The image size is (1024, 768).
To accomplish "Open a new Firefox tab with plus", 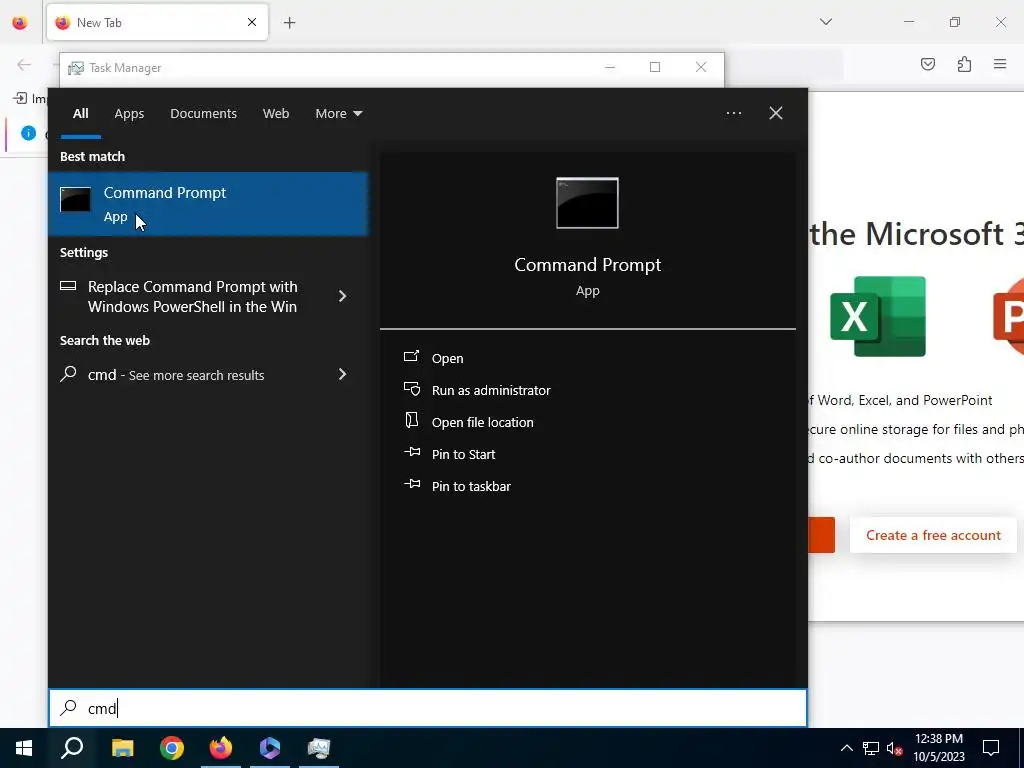I will 289,23.
